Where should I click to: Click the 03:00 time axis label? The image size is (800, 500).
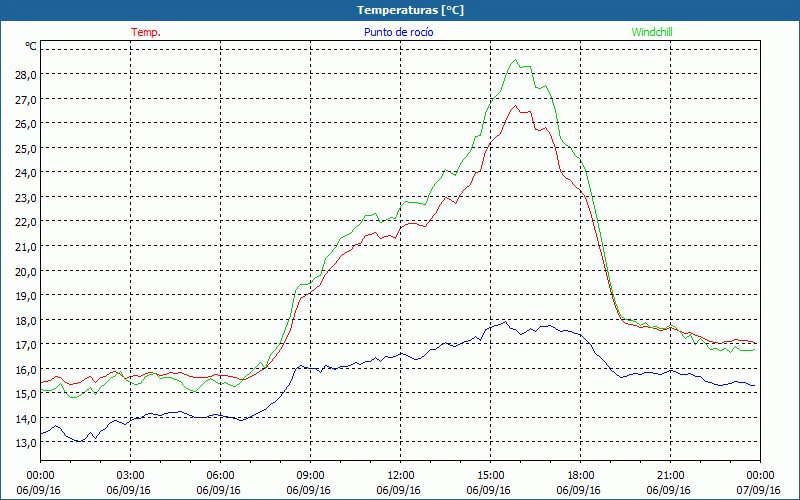131,476
